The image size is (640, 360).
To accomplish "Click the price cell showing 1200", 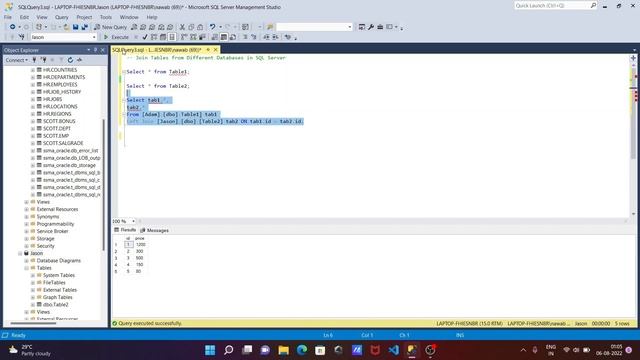I will [x=140, y=244].
